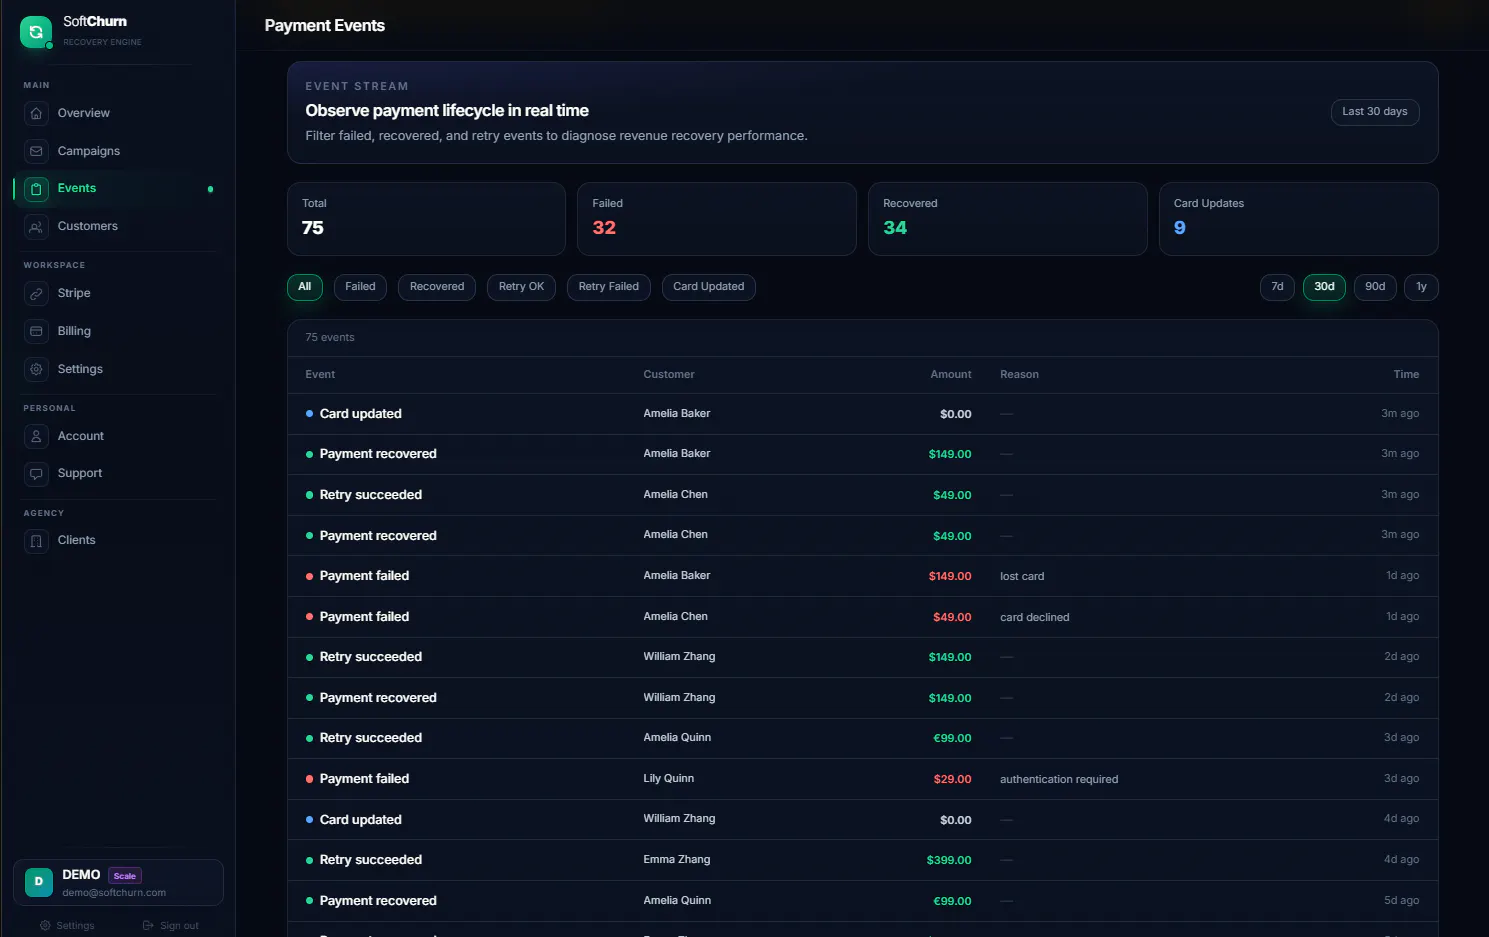Click 'authentication required' reason text
Screen dimensions: 1489x937
tap(1059, 780)
